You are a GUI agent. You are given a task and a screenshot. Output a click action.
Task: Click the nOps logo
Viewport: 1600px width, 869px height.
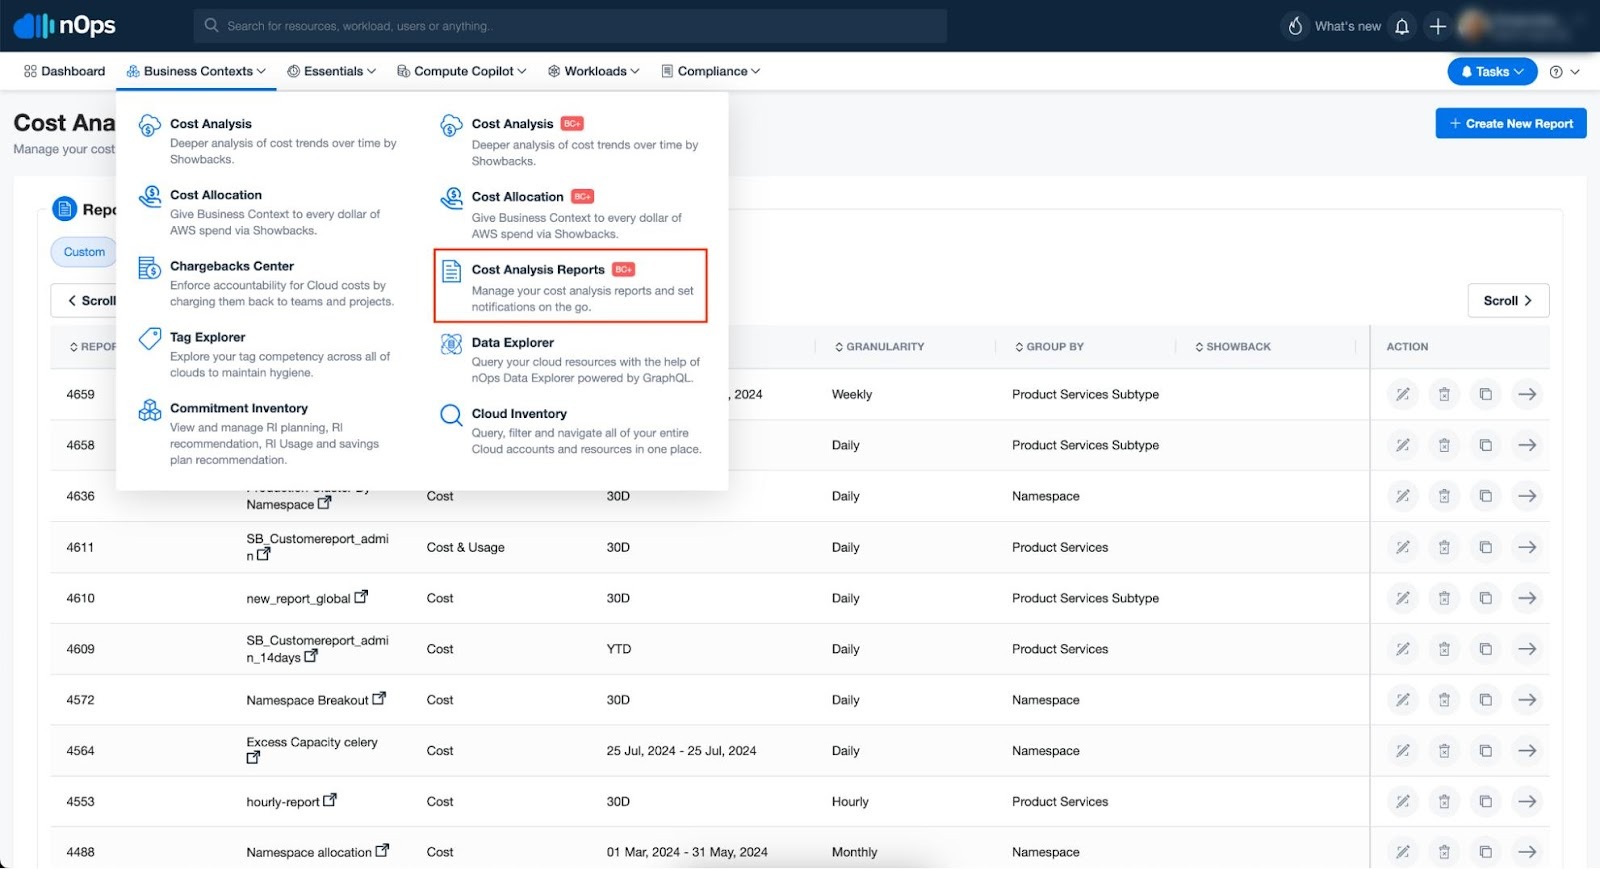pyautogui.click(x=64, y=25)
